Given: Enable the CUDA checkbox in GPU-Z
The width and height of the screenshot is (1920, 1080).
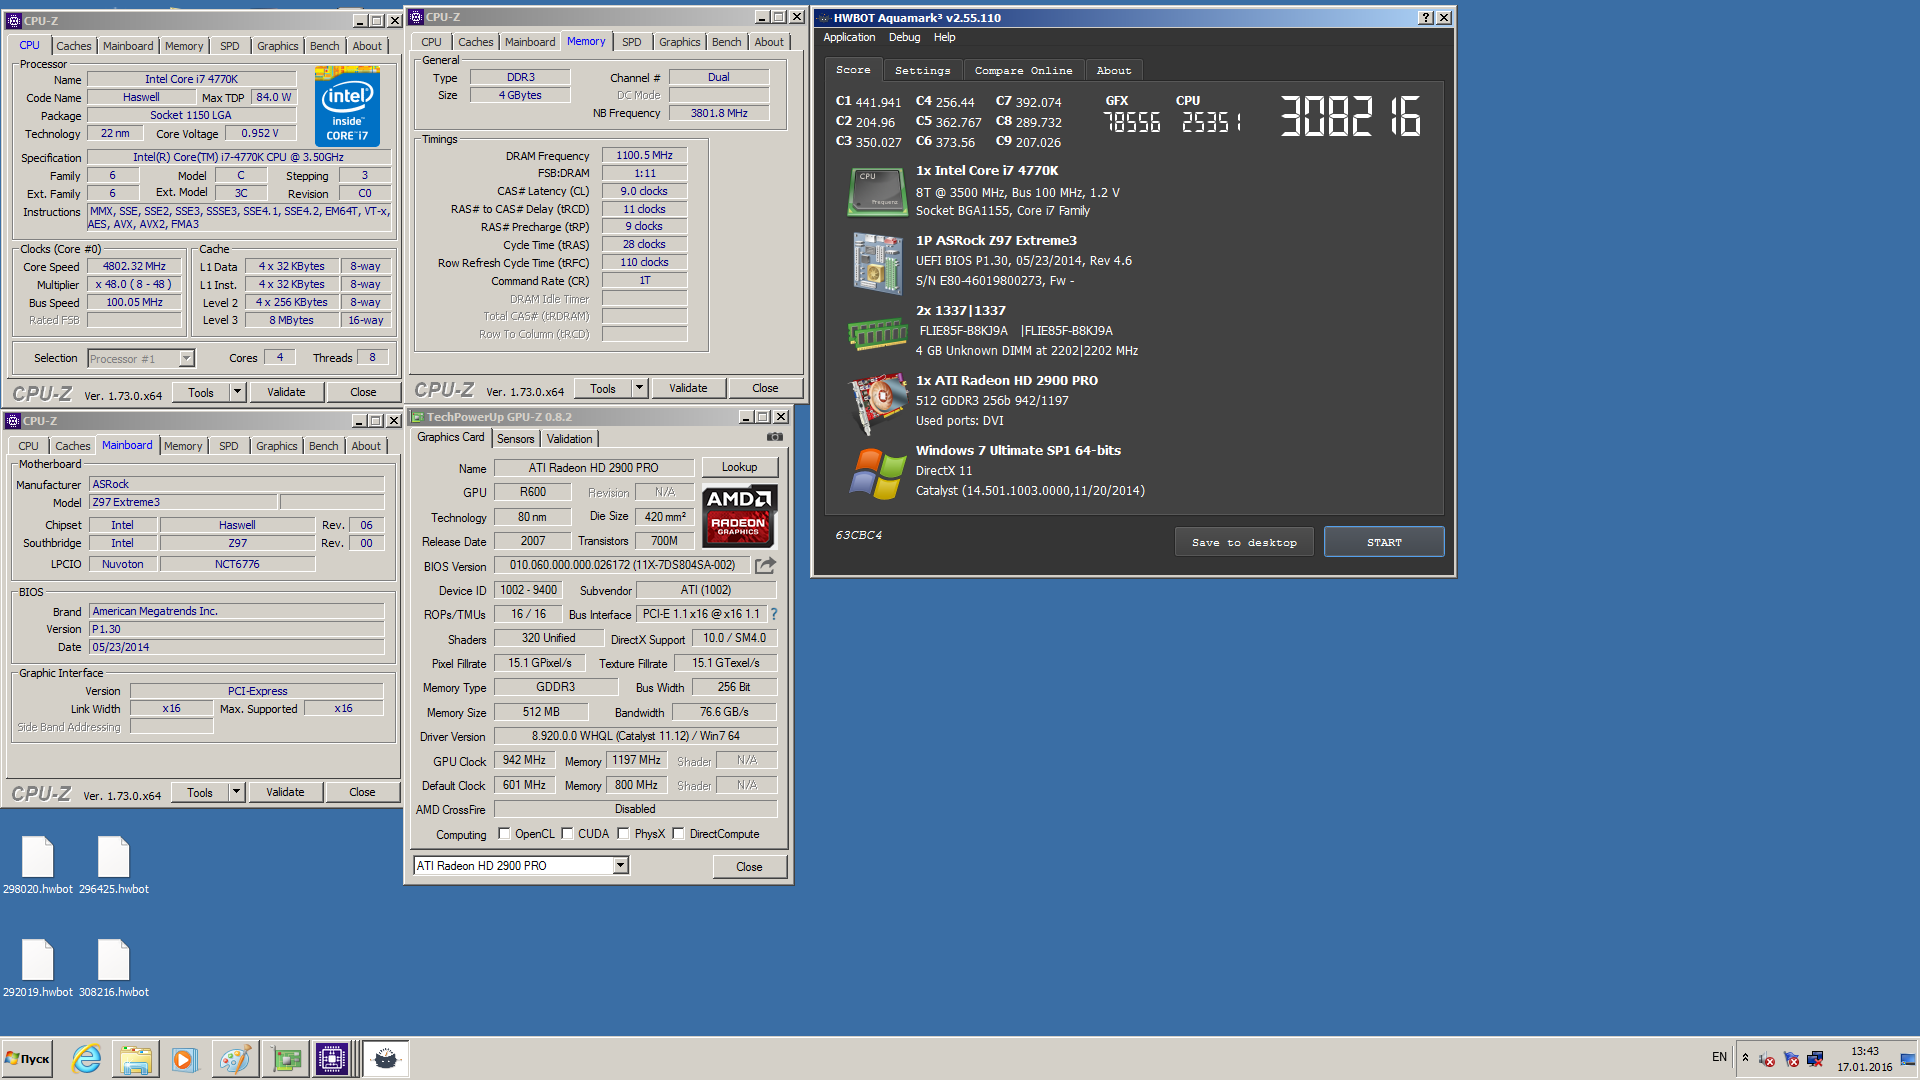Looking at the screenshot, I should point(567,834).
